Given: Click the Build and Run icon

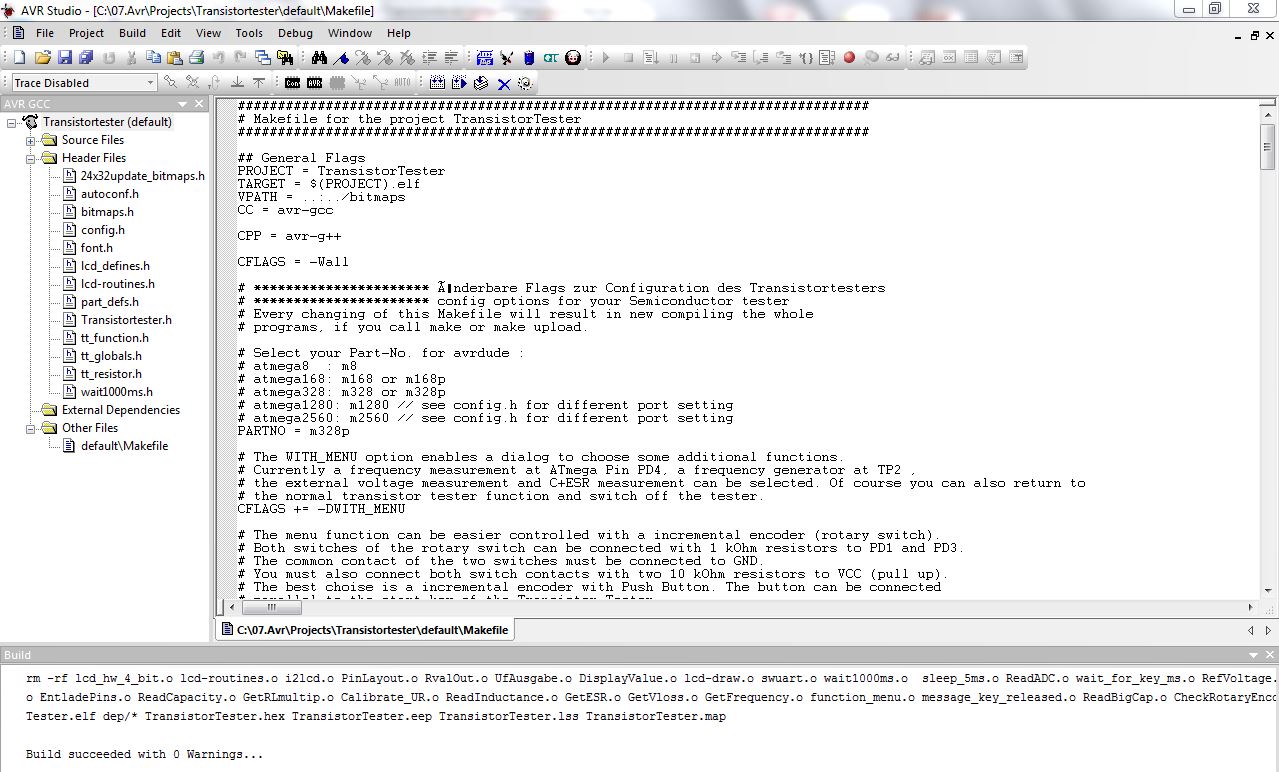Looking at the screenshot, I should [459, 83].
